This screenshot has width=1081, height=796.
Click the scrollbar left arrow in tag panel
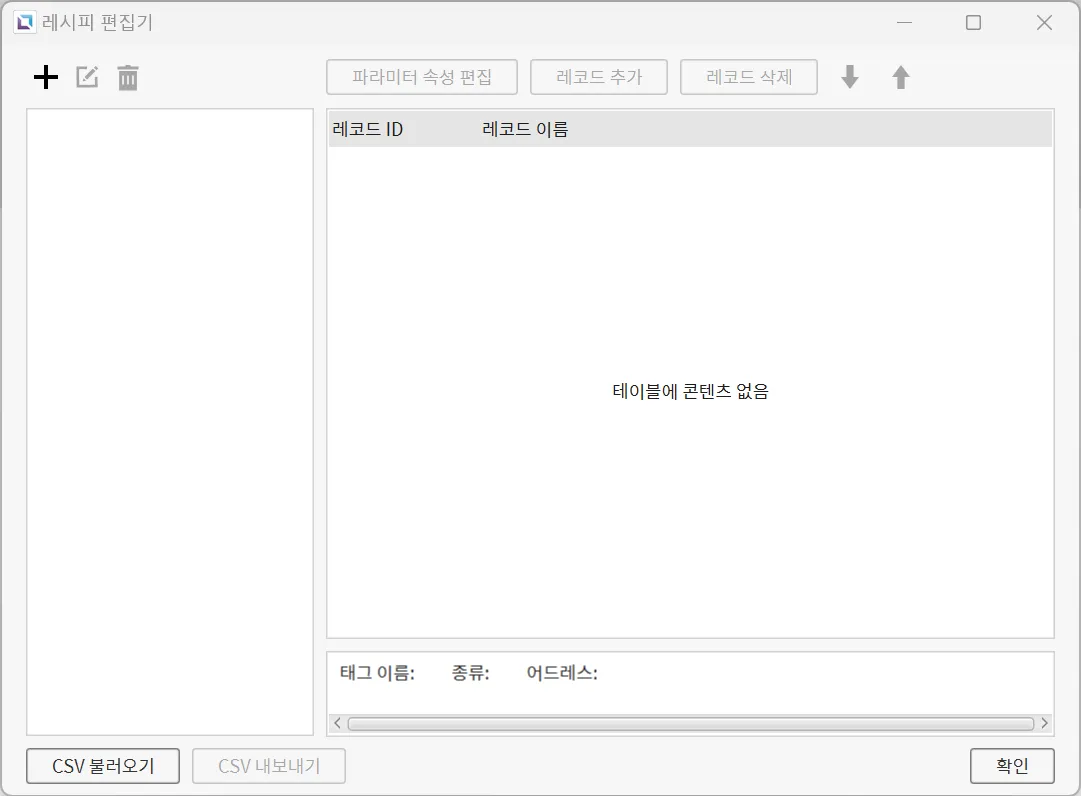(x=337, y=723)
